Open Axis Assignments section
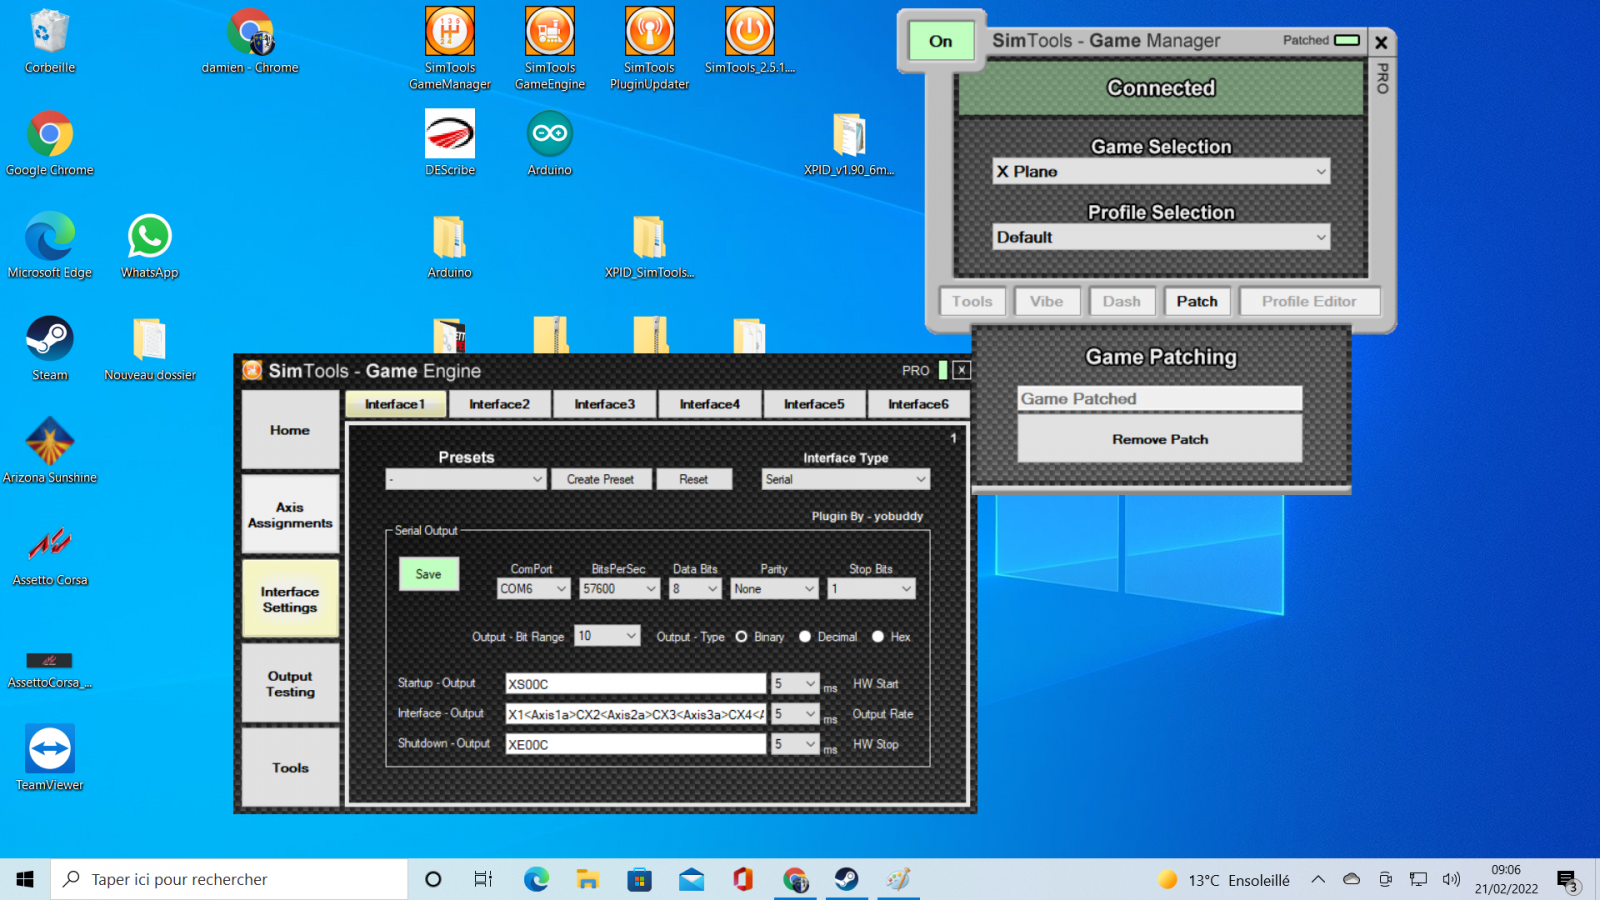Viewport: 1600px width, 900px height. pyautogui.click(x=290, y=515)
